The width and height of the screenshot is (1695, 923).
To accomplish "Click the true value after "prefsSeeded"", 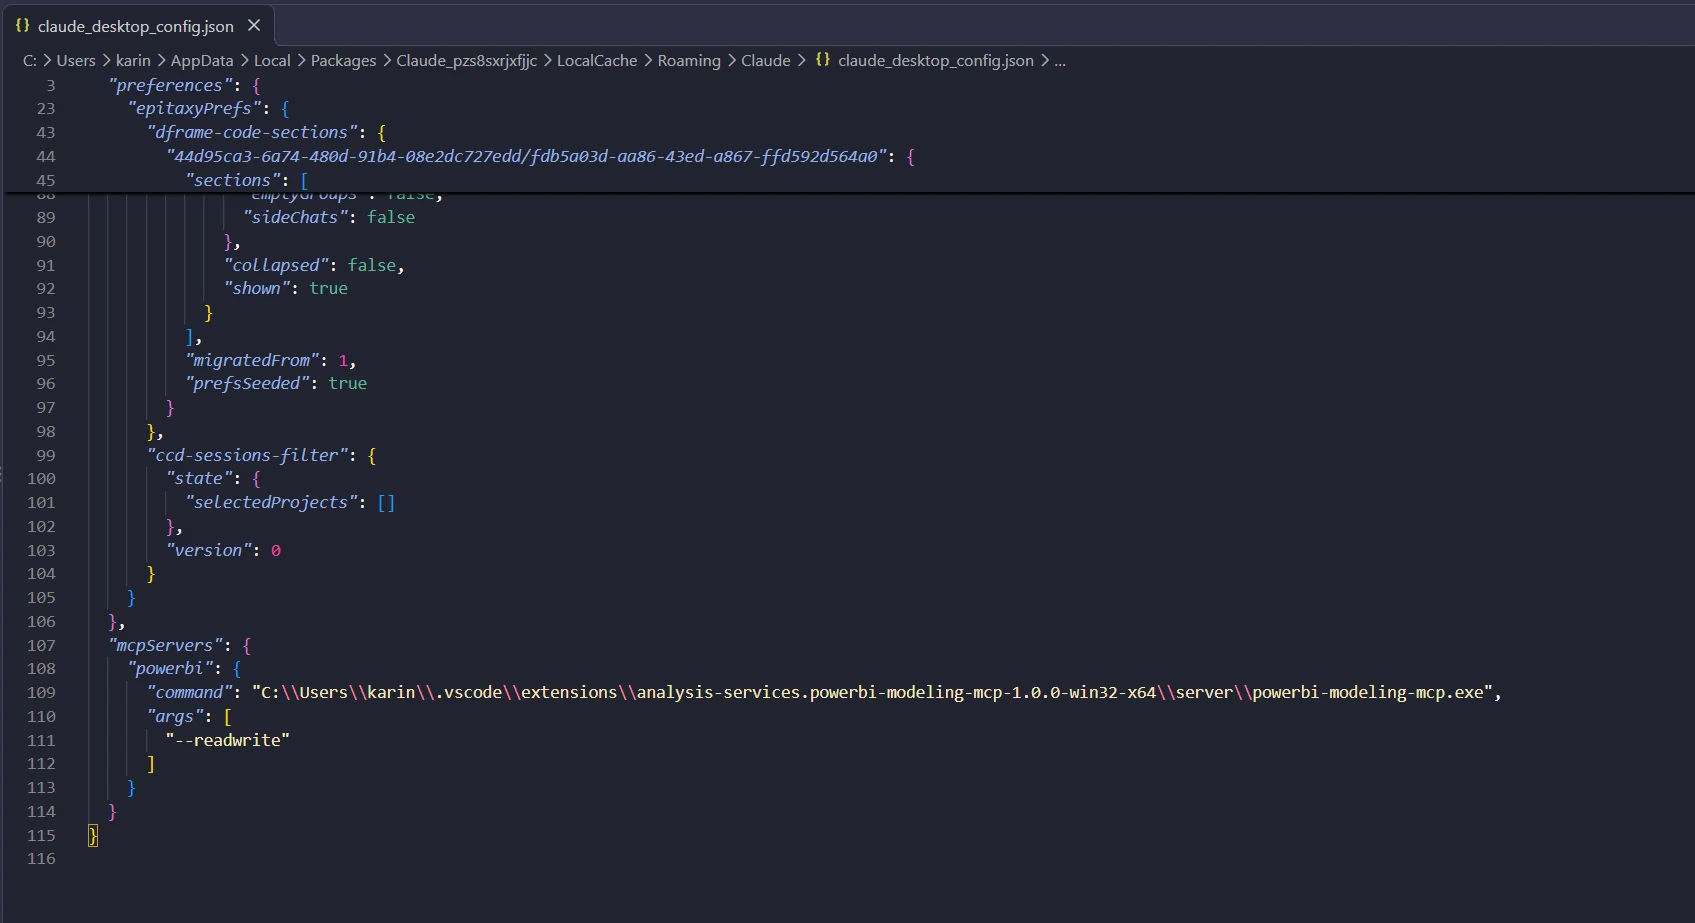I will pos(348,383).
